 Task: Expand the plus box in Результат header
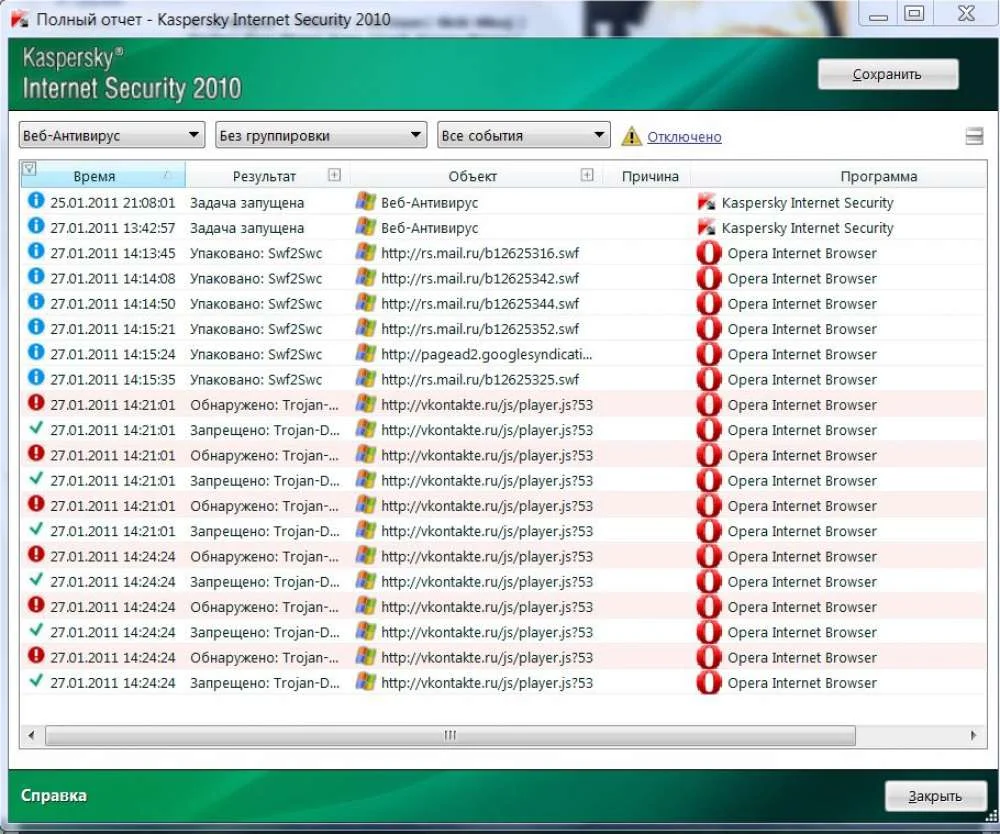click(334, 175)
